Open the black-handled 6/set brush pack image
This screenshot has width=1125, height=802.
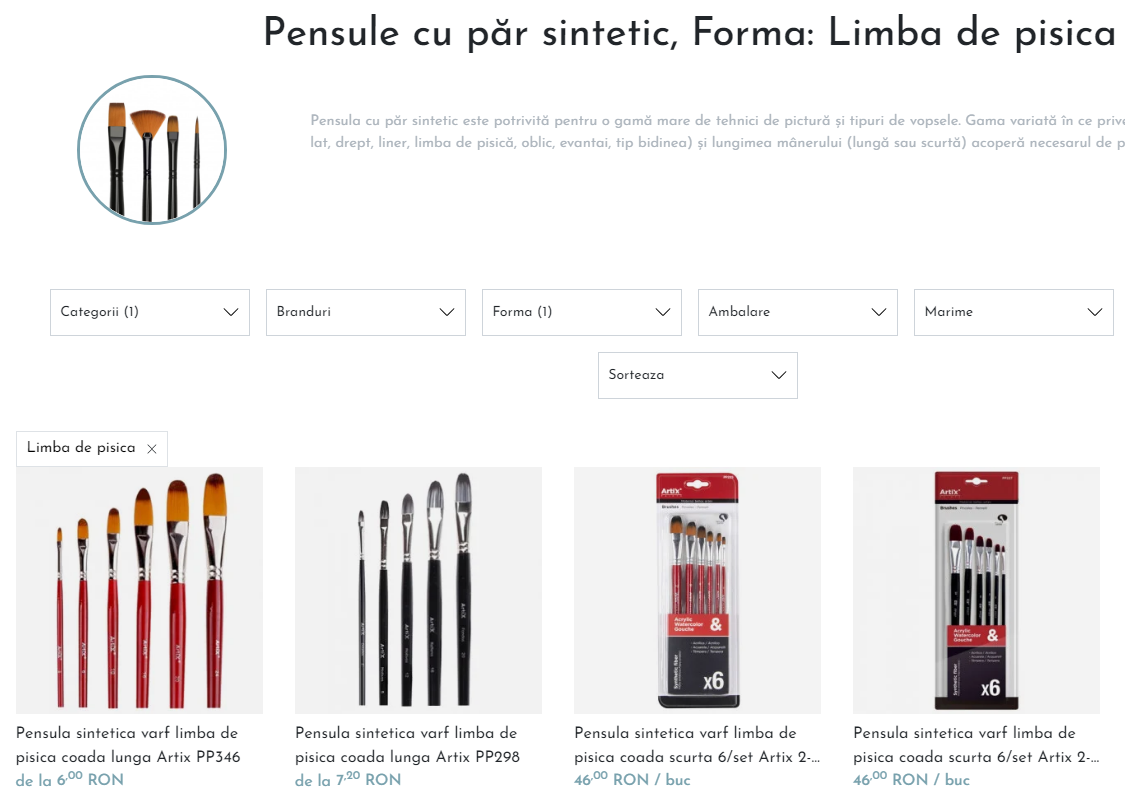coord(976,590)
